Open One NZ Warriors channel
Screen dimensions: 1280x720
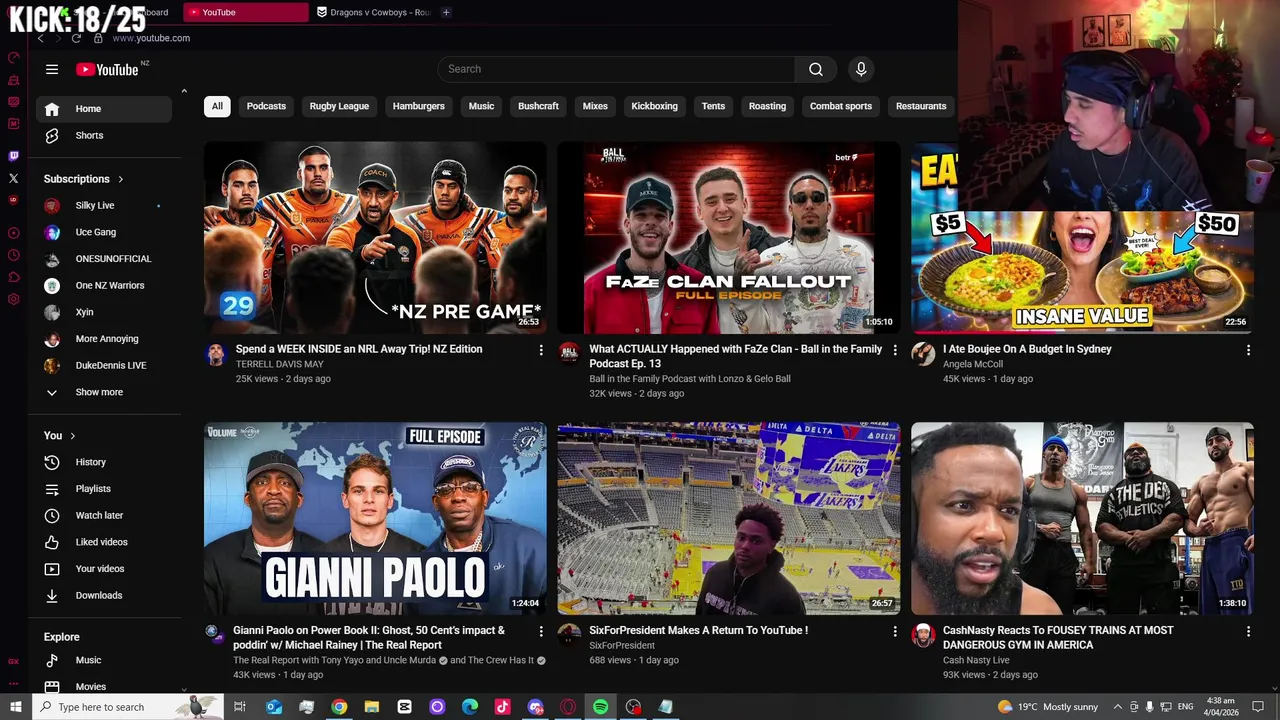pyautogui.click(x=104, y=285)
